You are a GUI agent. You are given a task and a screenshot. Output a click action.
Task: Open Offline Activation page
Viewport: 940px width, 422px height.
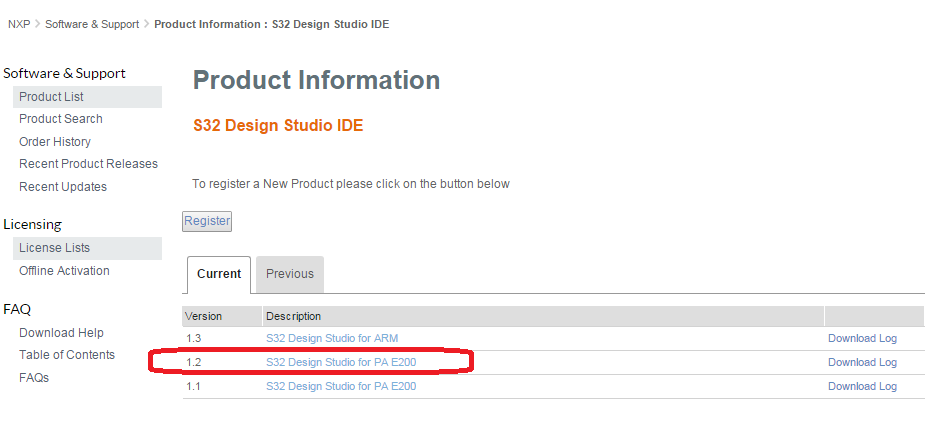64,271
